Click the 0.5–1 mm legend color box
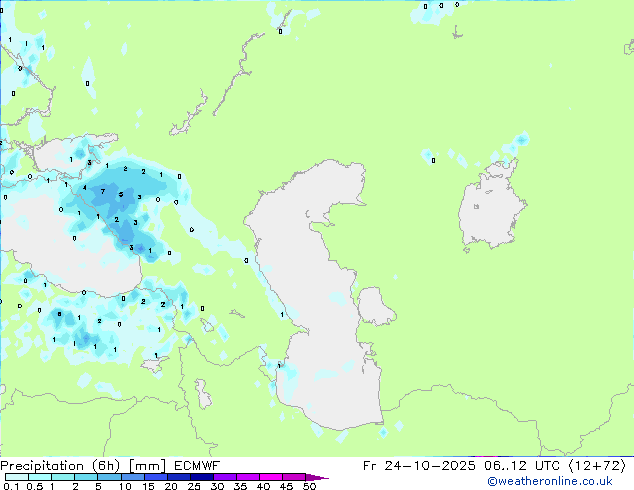Viewport: 634px width, 490px height. click(x=40, y=477)
